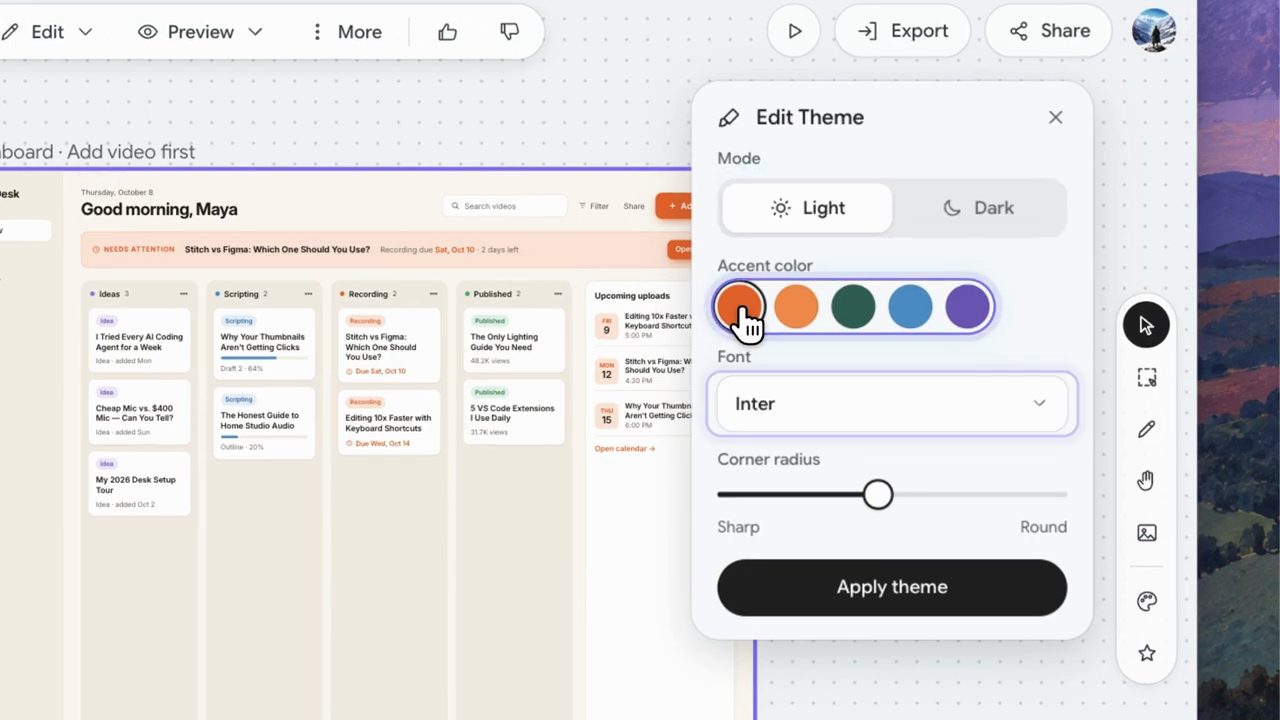
Task: Start the prototype with the play button
Action: click(x=795, y=31)
